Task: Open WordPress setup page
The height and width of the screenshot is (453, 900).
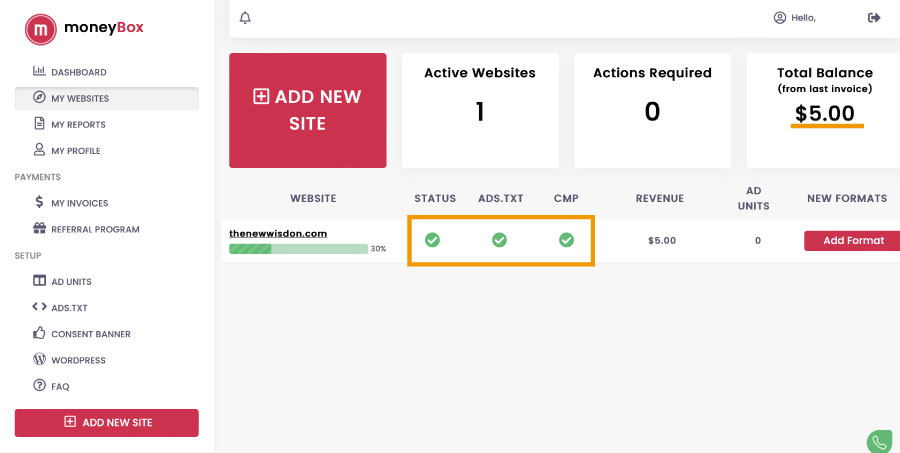Action: (x=107, y=360)
